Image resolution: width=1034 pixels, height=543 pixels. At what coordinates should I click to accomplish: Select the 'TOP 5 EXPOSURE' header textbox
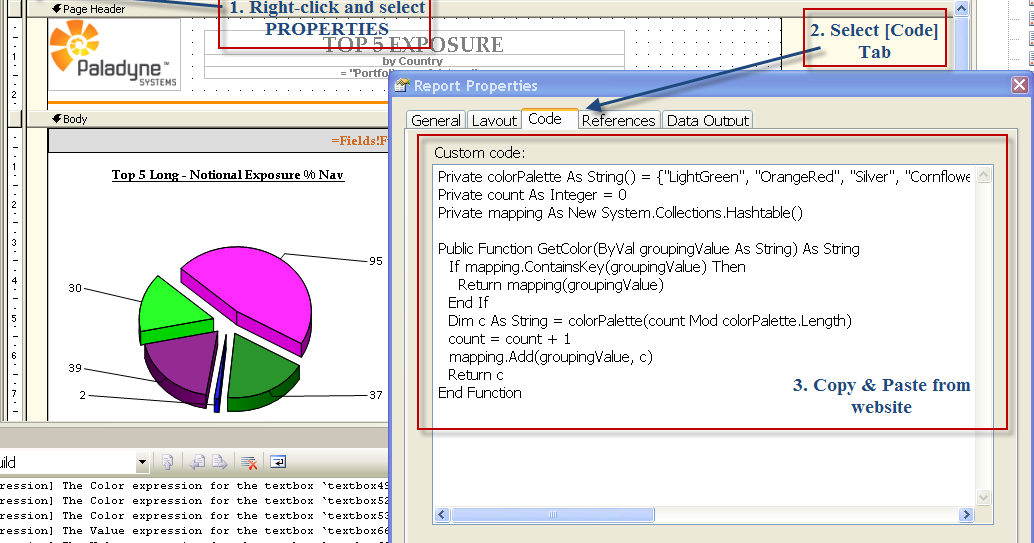coord(414,44)
